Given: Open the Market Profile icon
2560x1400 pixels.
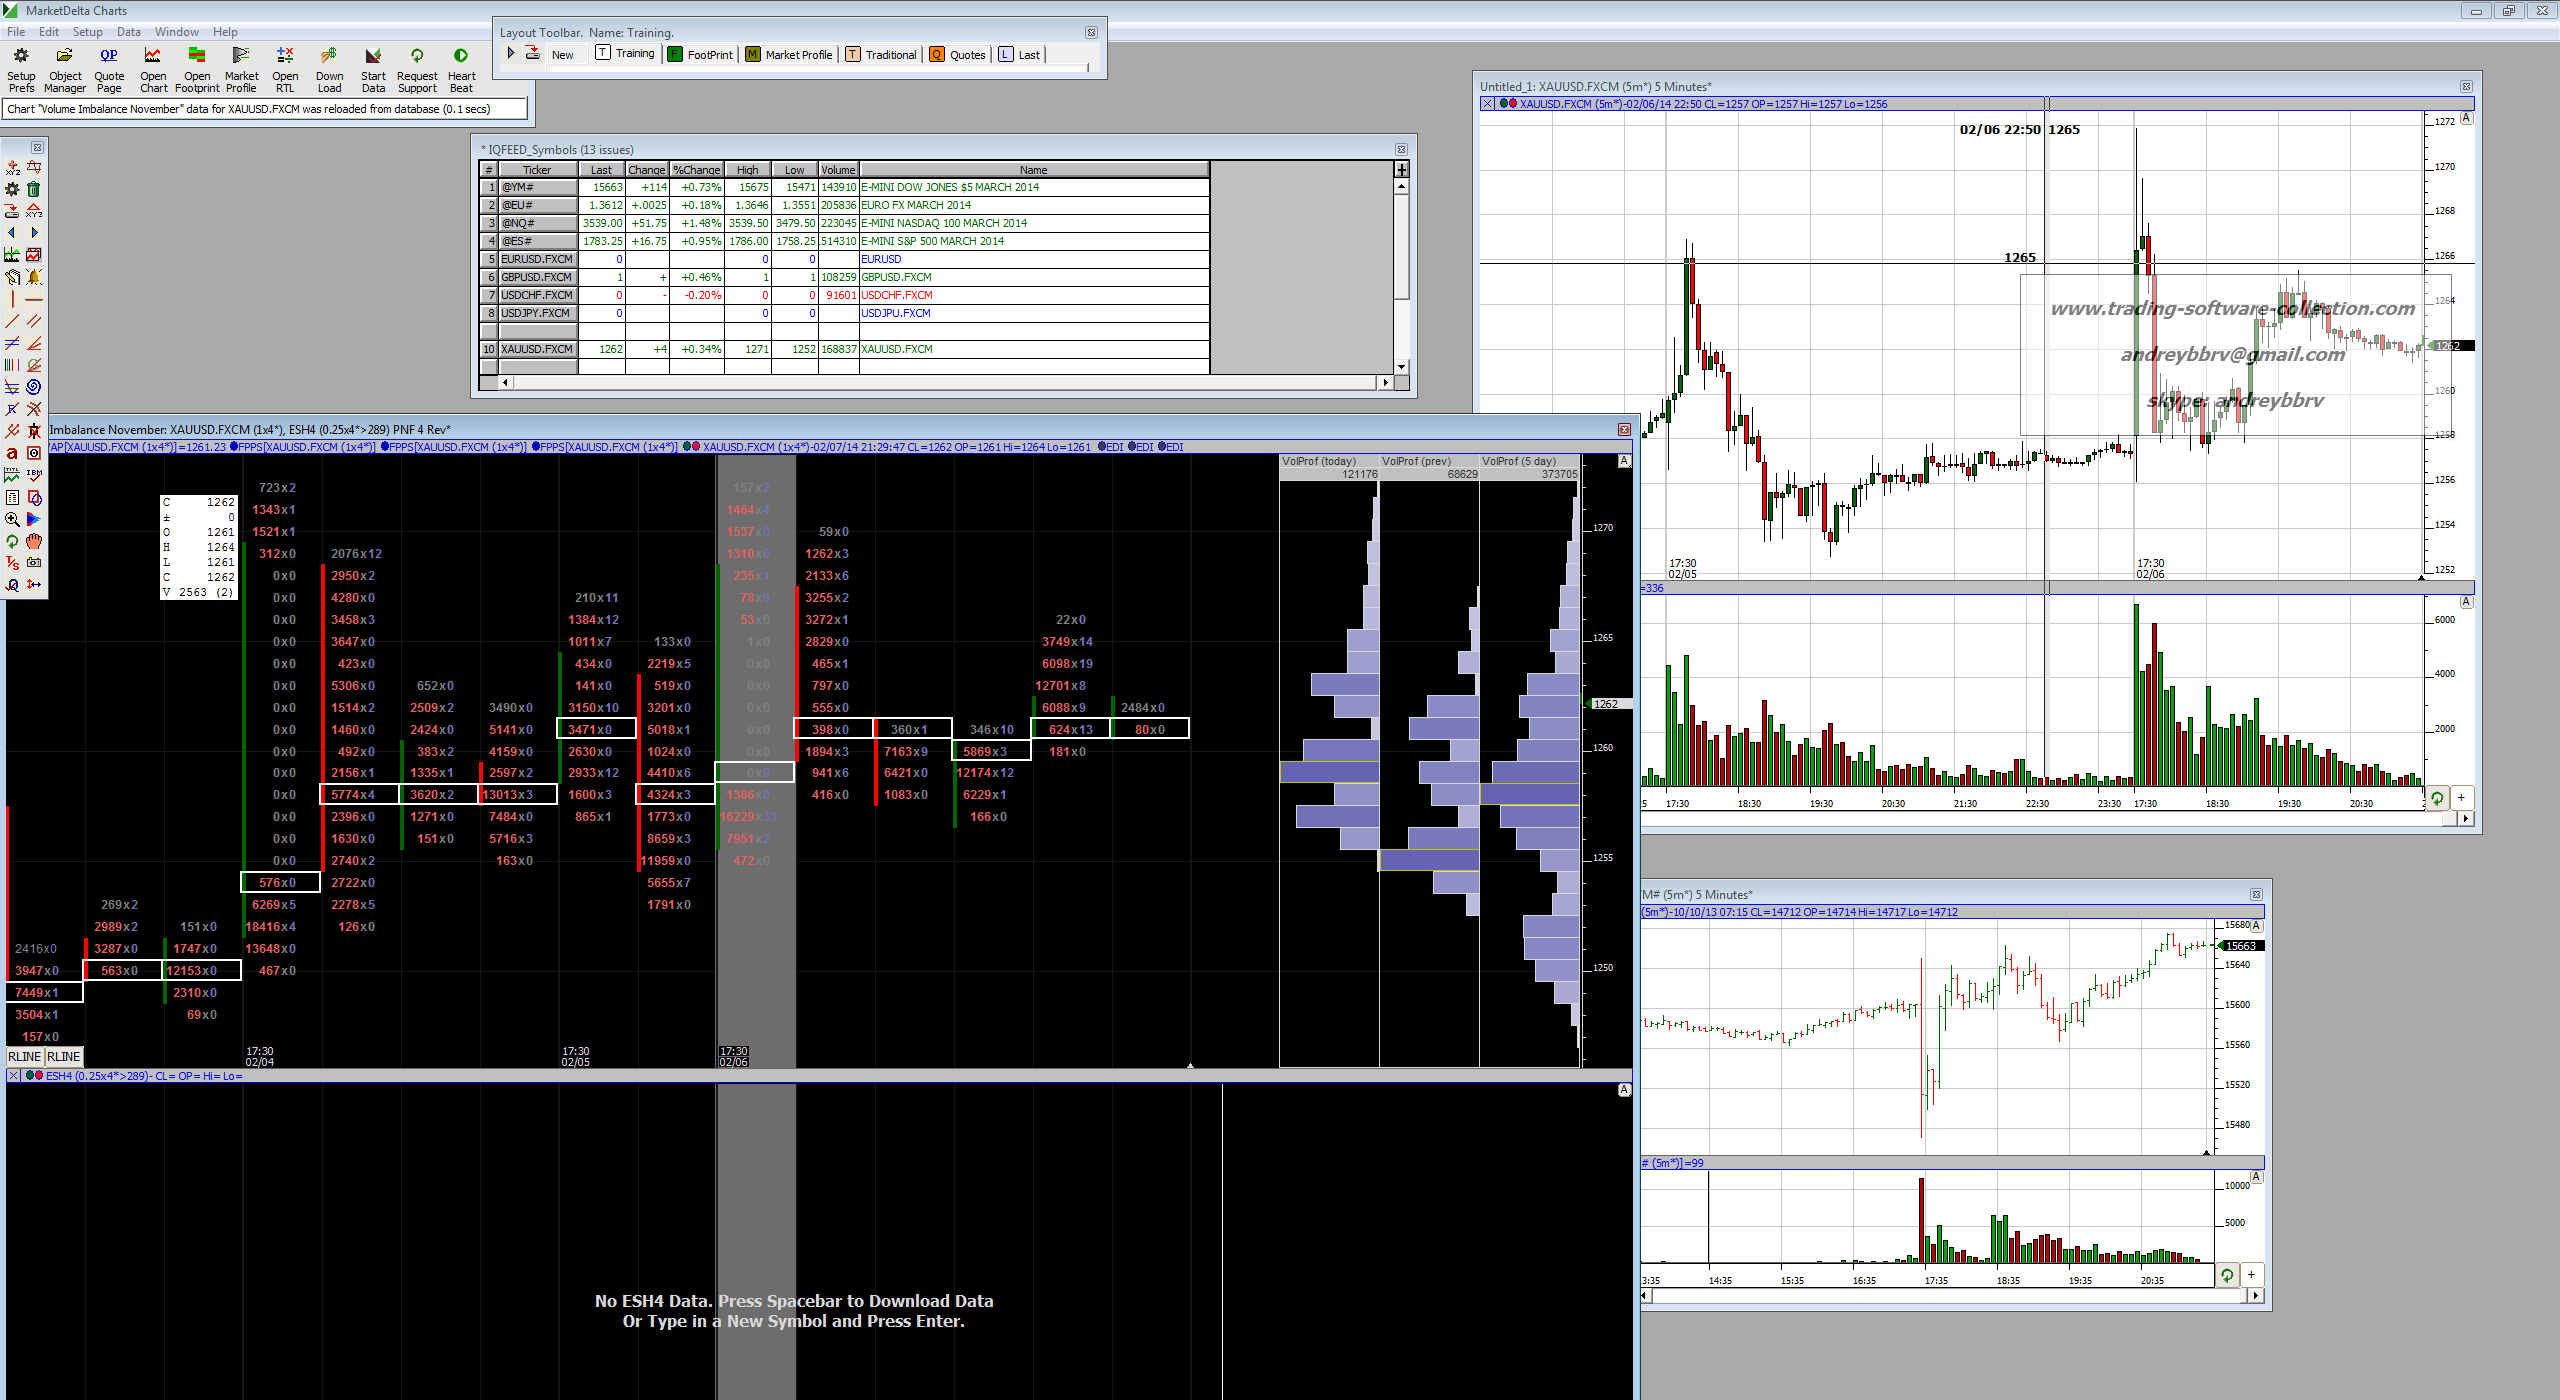Looking at the screenshot, I should pos(241,57).
